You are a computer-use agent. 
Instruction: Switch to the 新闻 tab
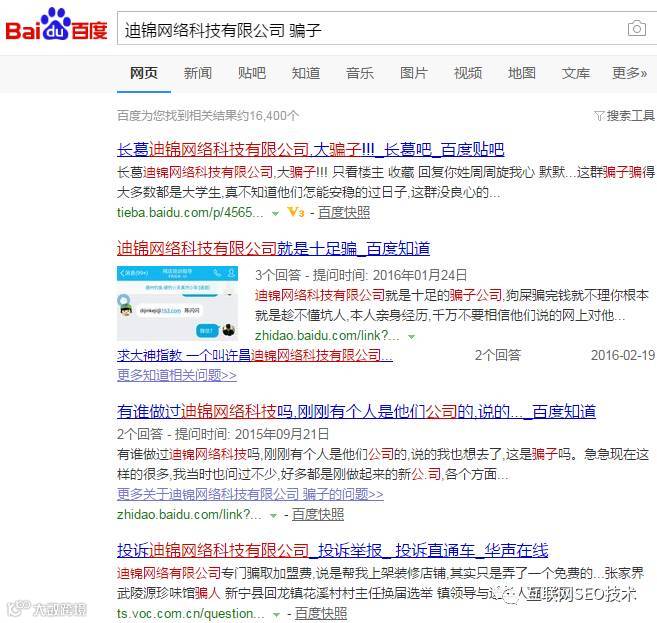click(x=198, y=73)
